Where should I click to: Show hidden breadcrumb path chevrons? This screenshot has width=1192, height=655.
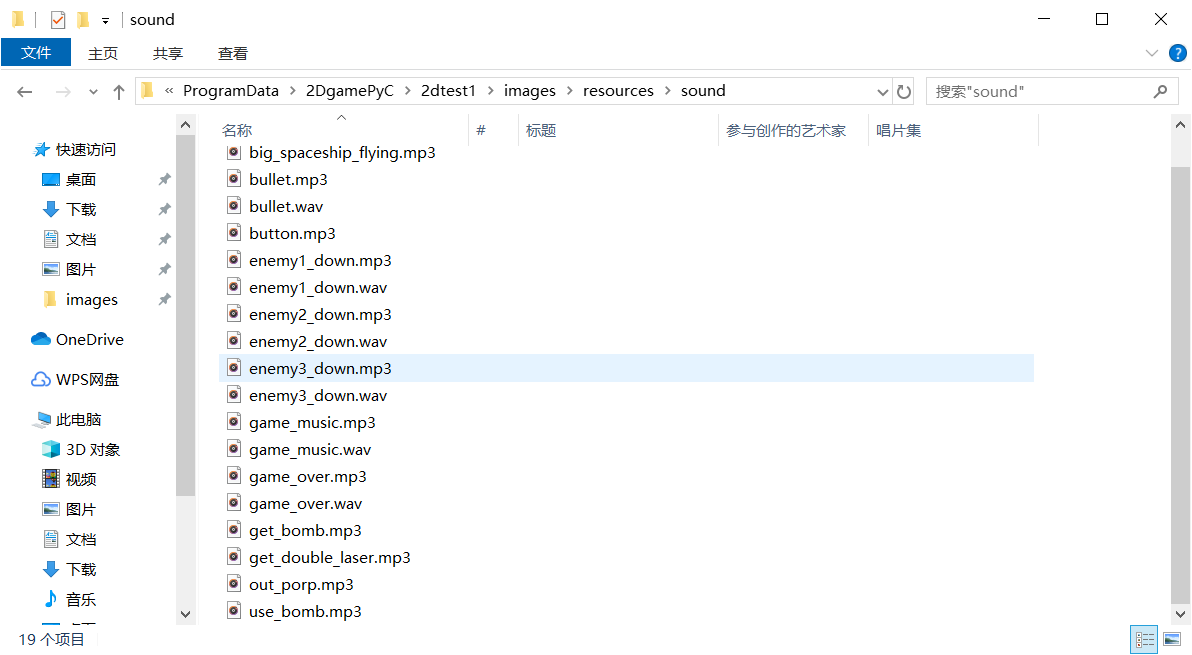pos(169,90)
